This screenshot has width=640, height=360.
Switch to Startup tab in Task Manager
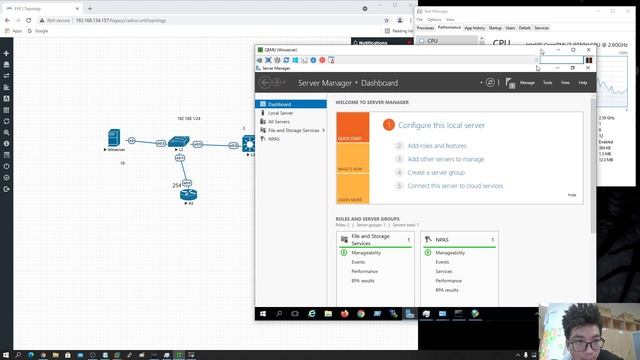coord(495,28)
